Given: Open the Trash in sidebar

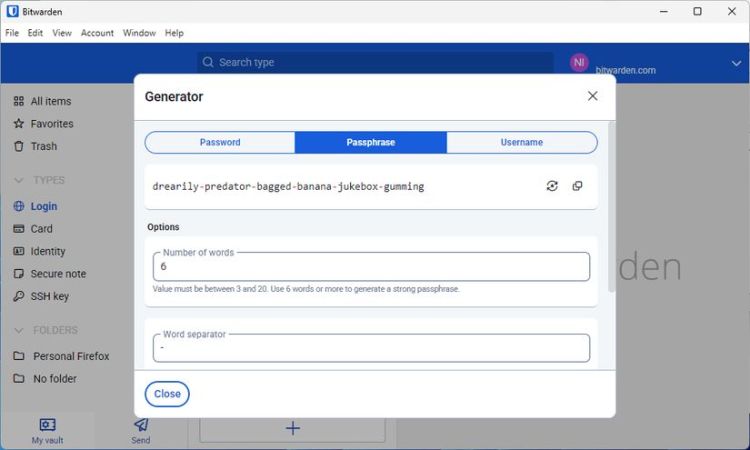Looking at the screenshot, I should [44, 146].
